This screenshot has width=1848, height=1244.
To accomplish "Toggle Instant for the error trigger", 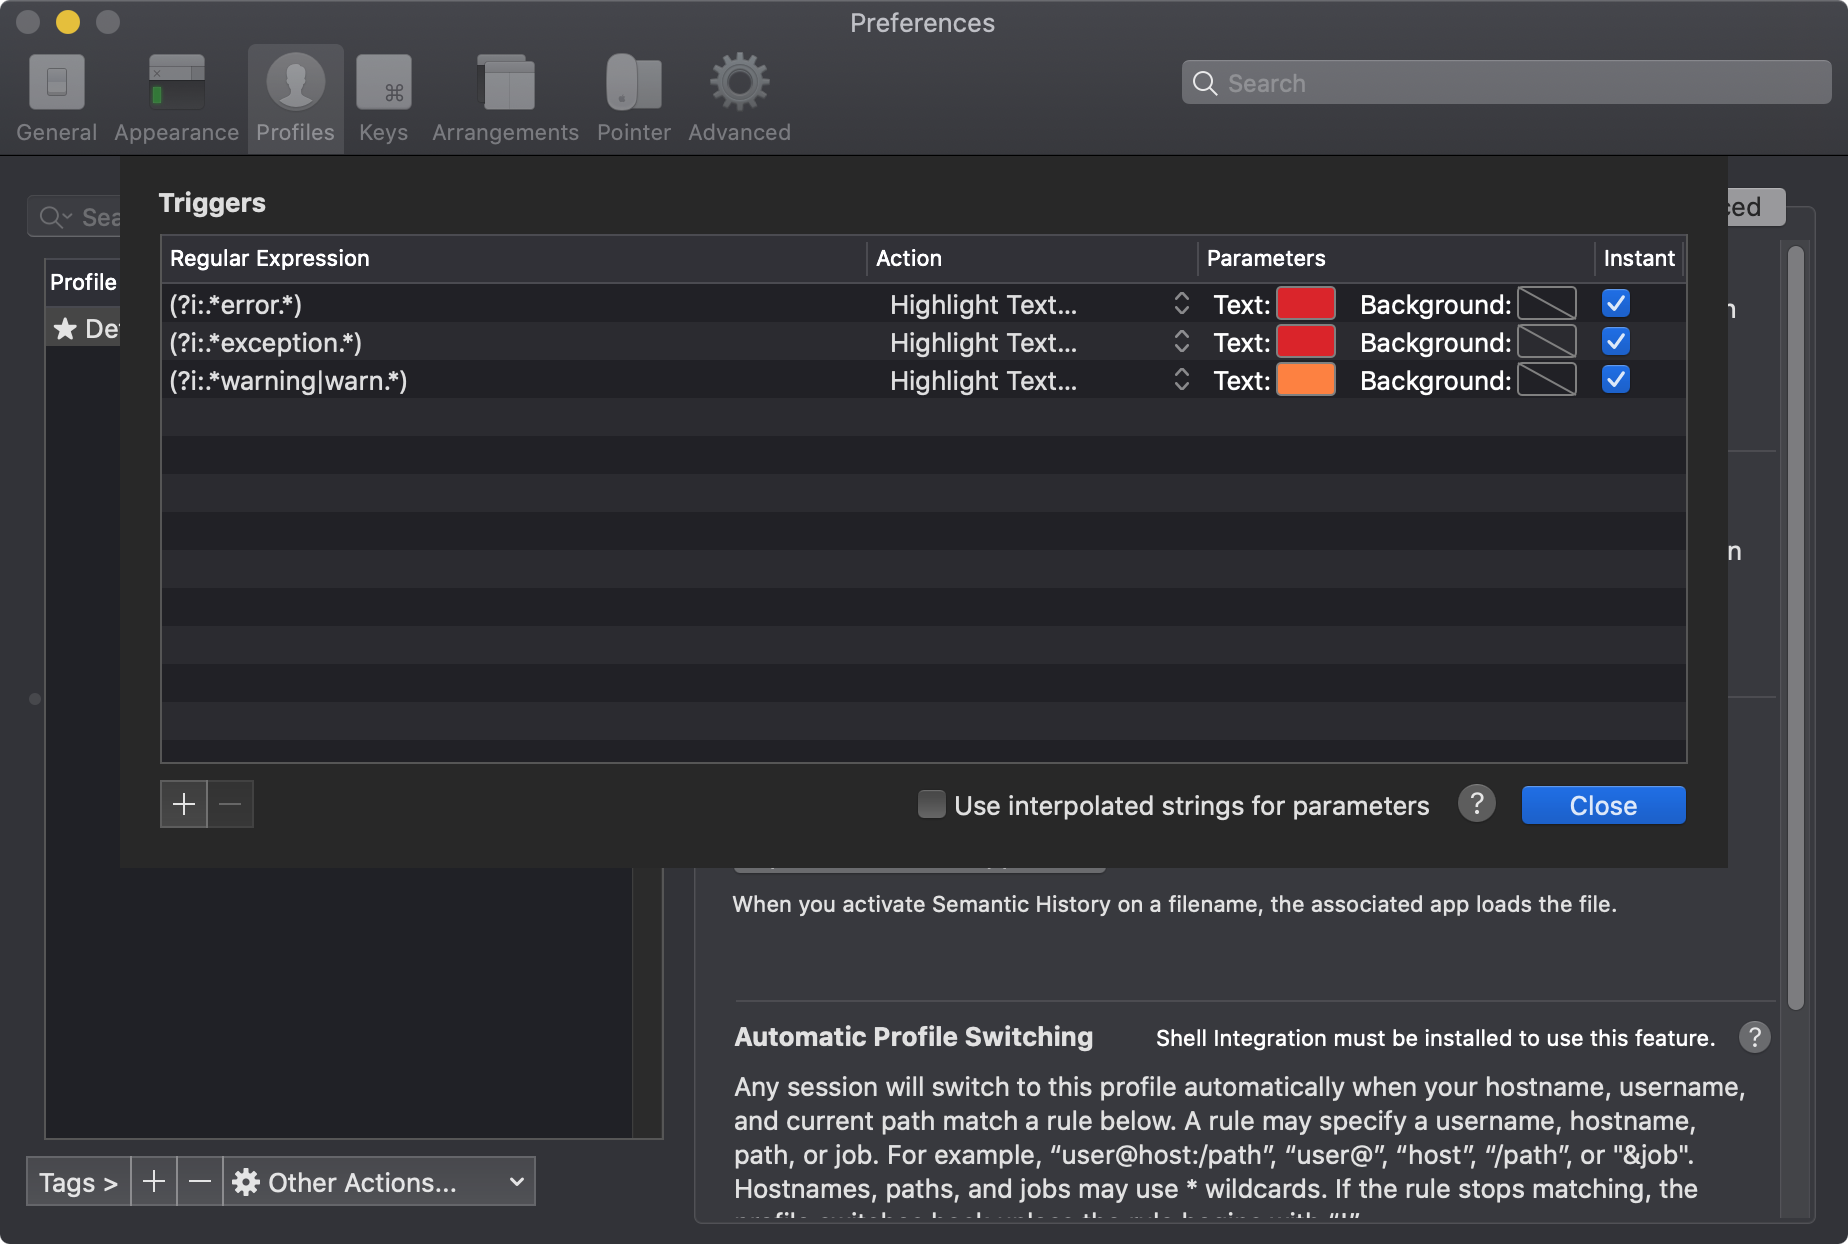I will (1615, 303).
